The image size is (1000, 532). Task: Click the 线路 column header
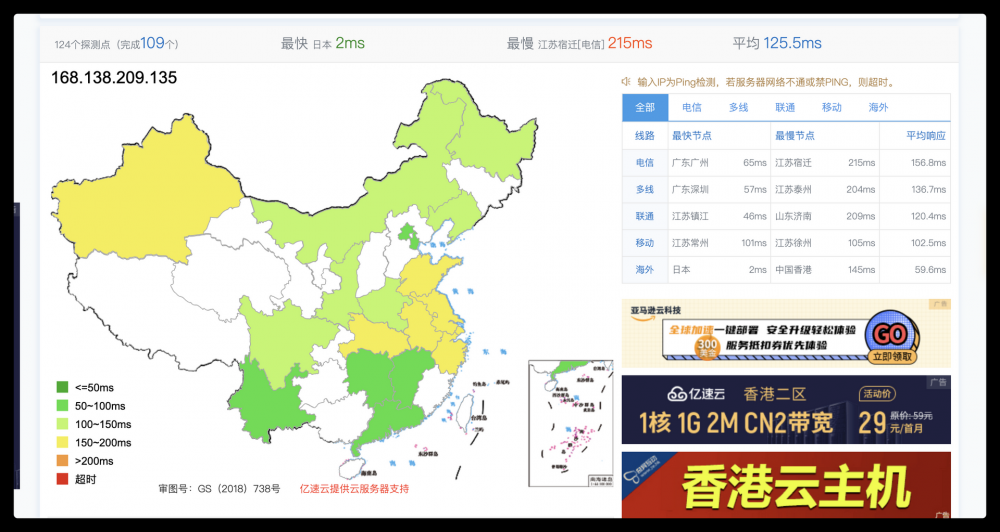[x=645, y=136]
